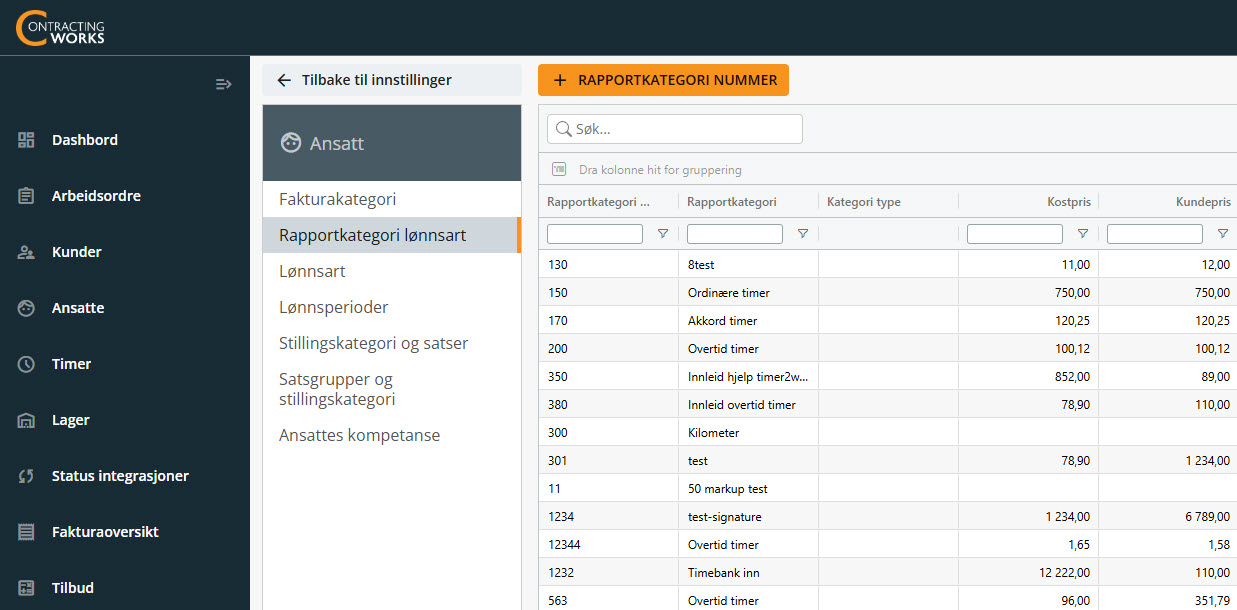Viewport: 1237px width, 610px height.
Task: Select Lønnsperioder settings tab
Action: click(x=392, y=307)
